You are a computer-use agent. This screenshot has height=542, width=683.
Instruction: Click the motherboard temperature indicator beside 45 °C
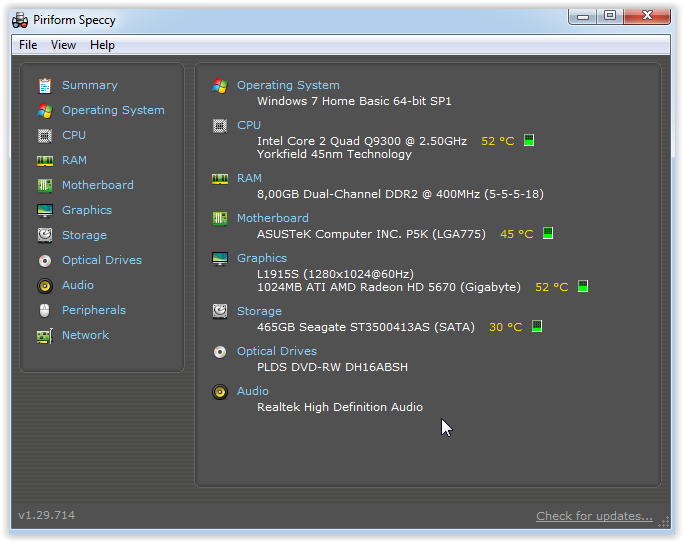tap(548, 233)
